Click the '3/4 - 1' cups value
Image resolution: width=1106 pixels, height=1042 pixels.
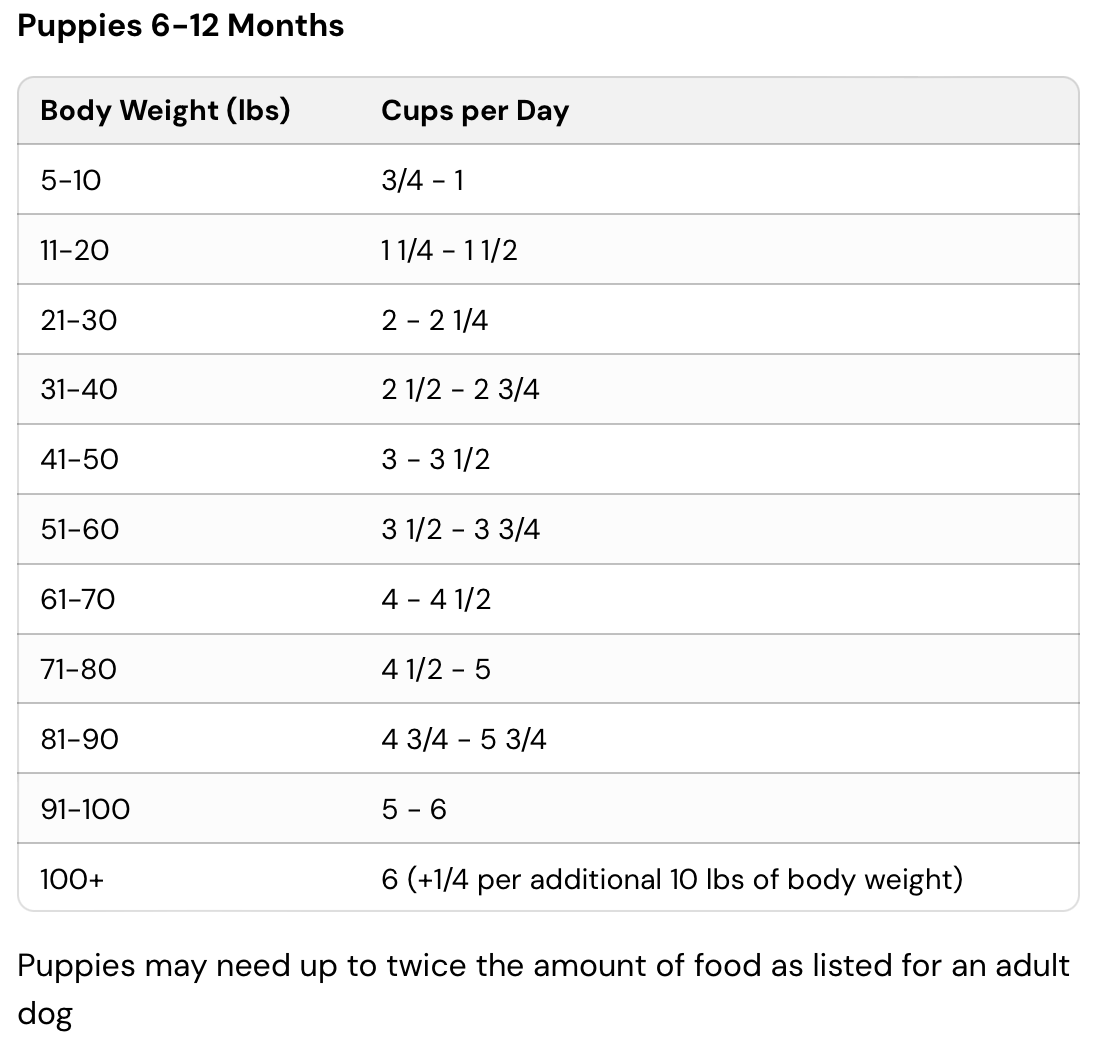point(422,180)
